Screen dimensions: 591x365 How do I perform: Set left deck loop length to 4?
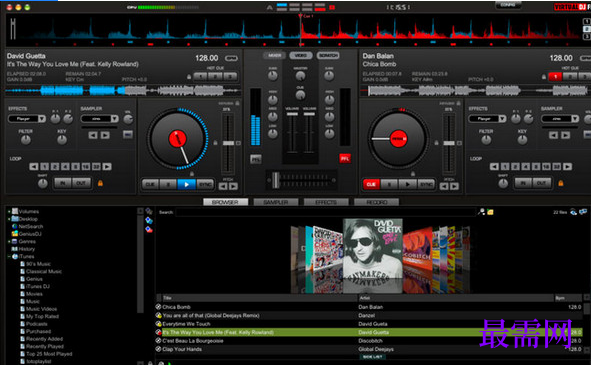(65, 166)
